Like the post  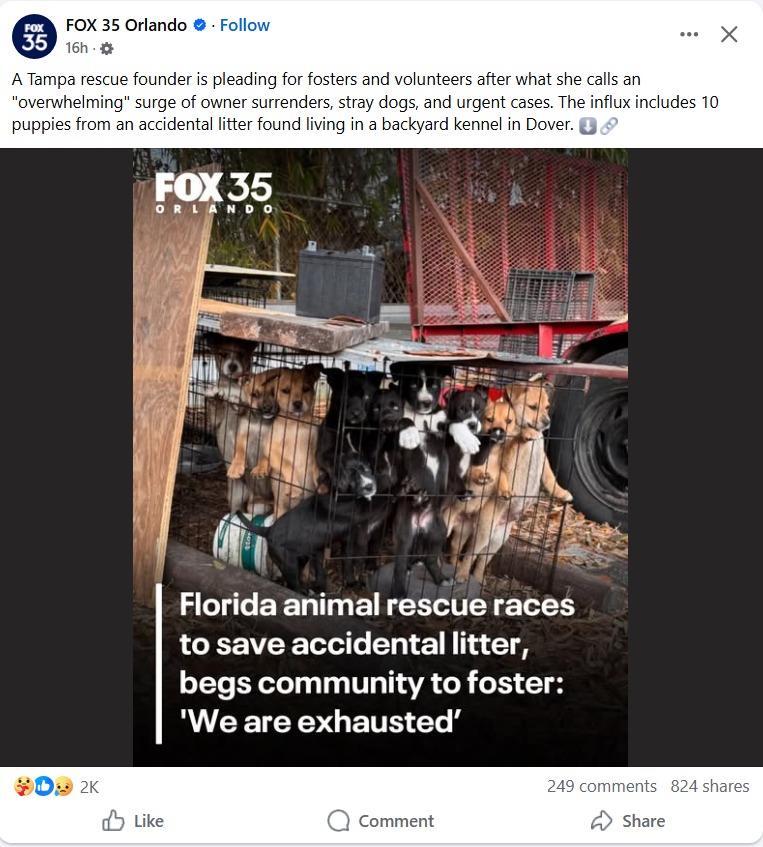tap(133, 821)
